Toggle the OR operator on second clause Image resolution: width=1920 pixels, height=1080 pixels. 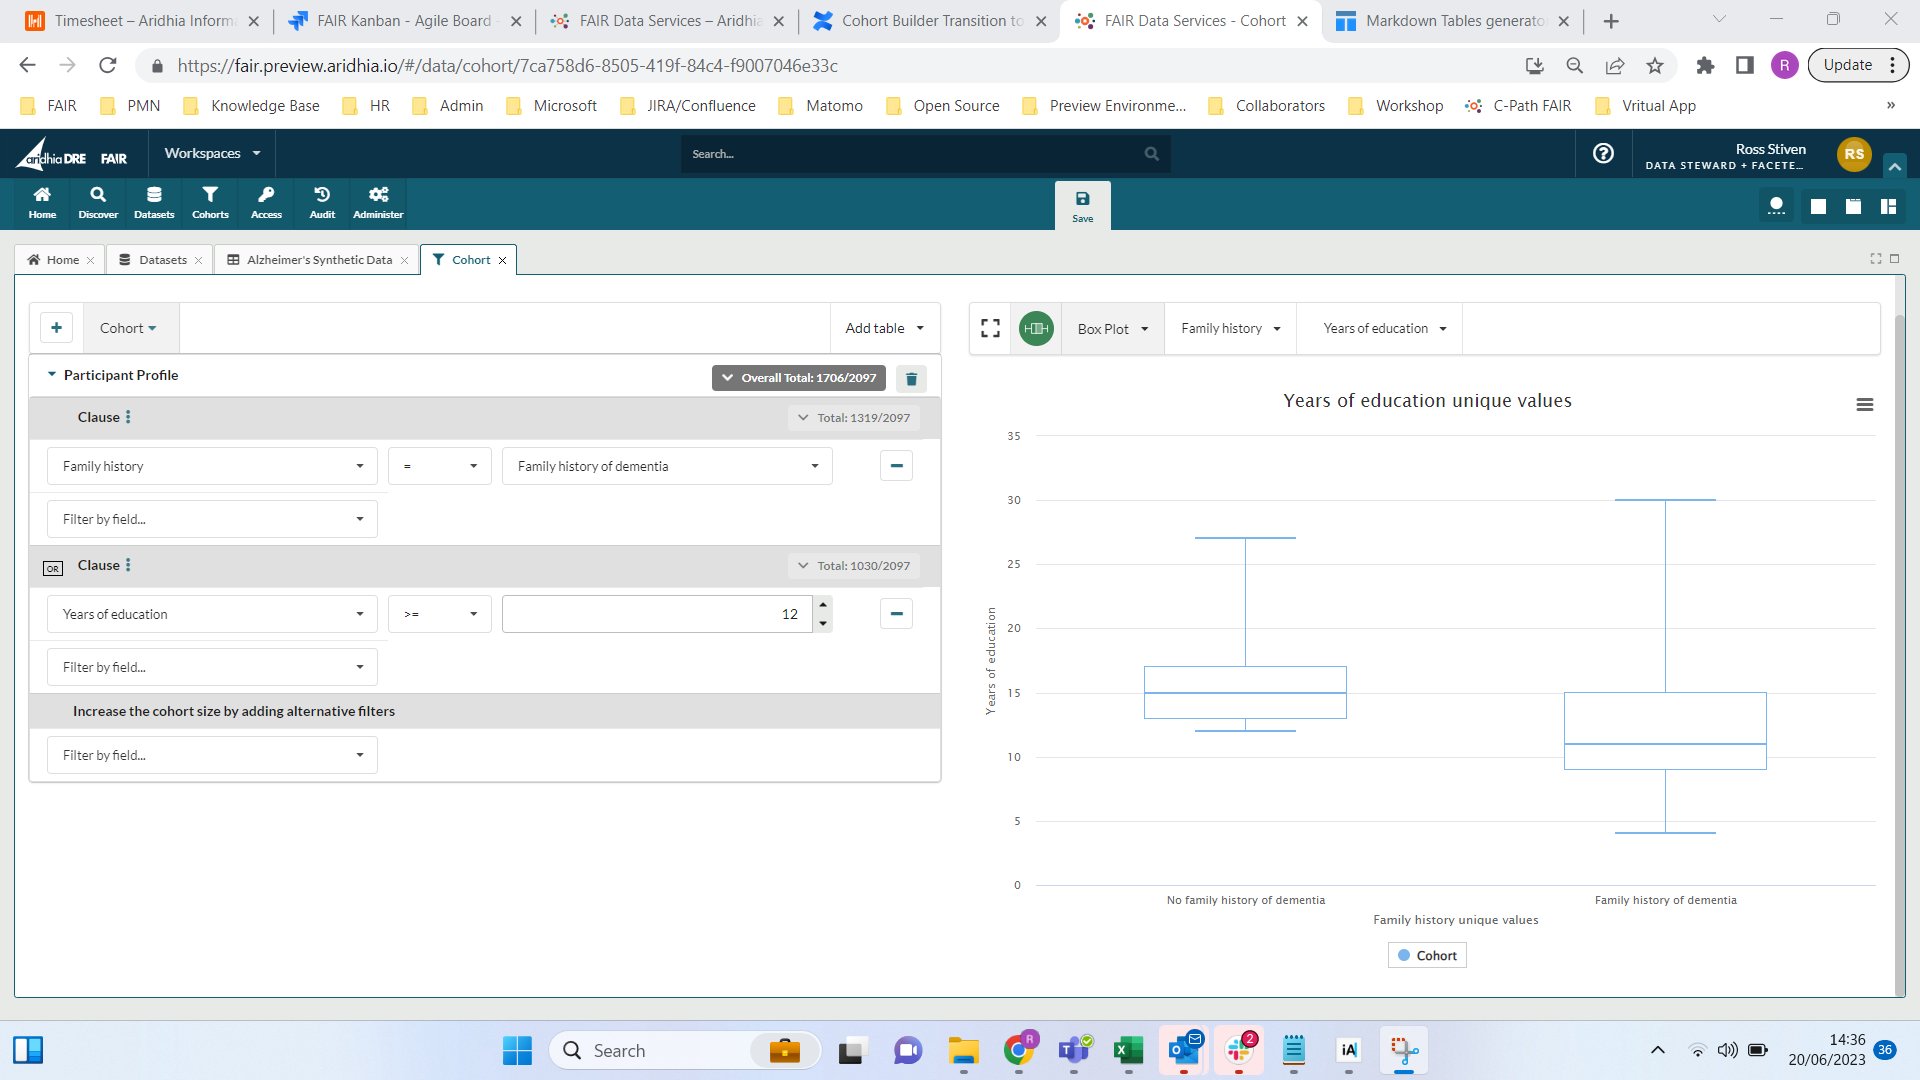click(x=53, y=568)
